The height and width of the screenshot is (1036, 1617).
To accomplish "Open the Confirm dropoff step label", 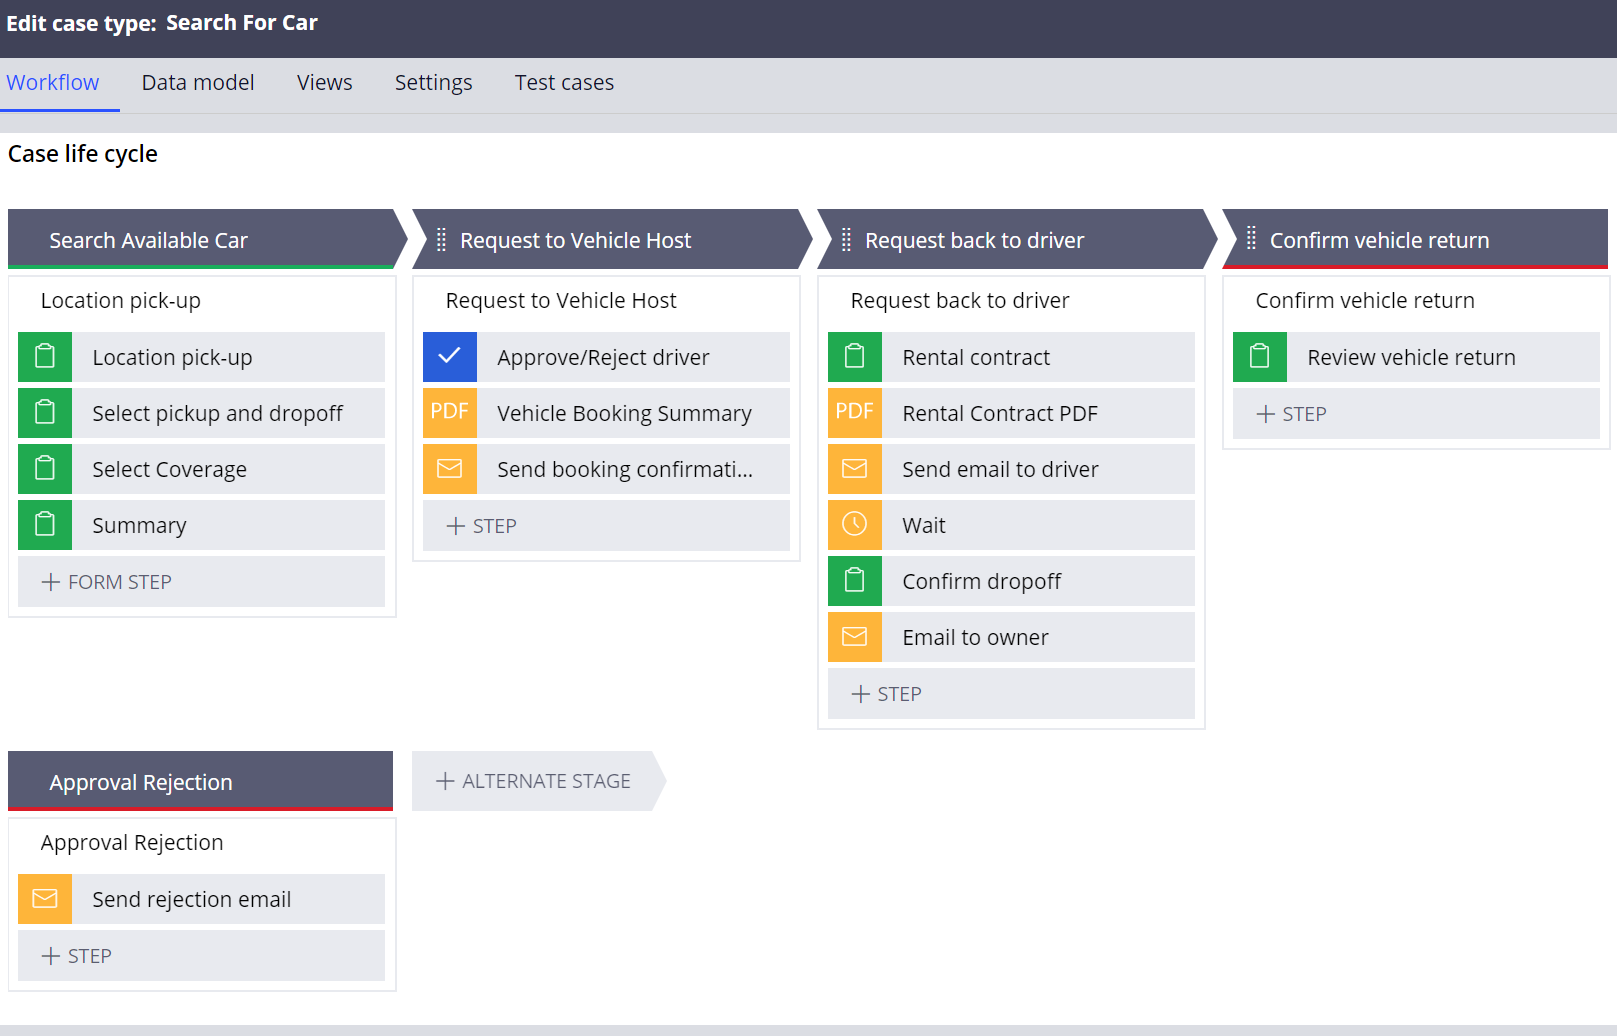I will tap(982, 581).
